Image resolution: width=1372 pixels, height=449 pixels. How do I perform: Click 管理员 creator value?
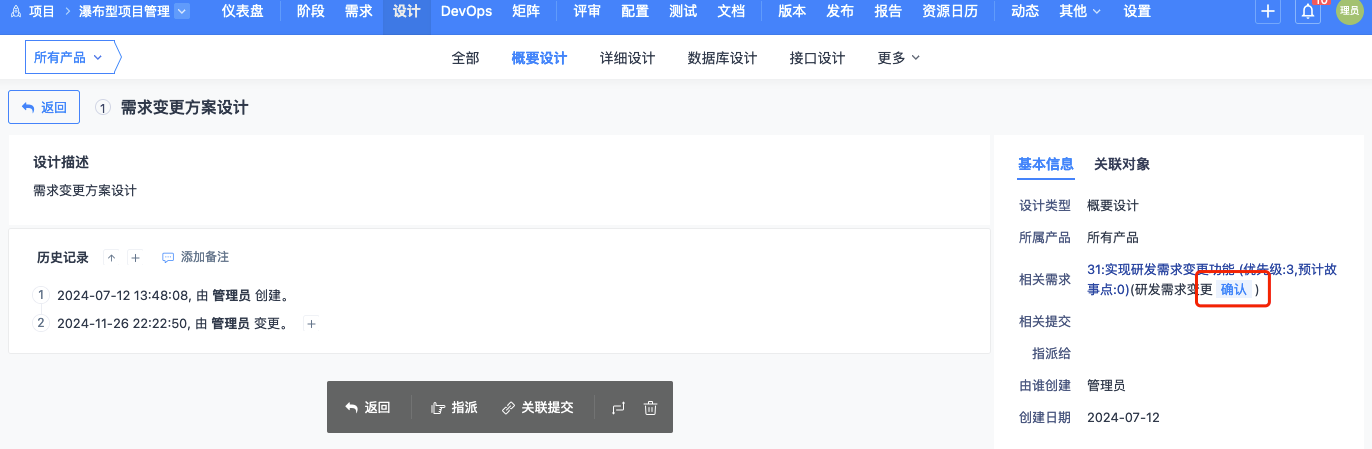pos(1106,385)
